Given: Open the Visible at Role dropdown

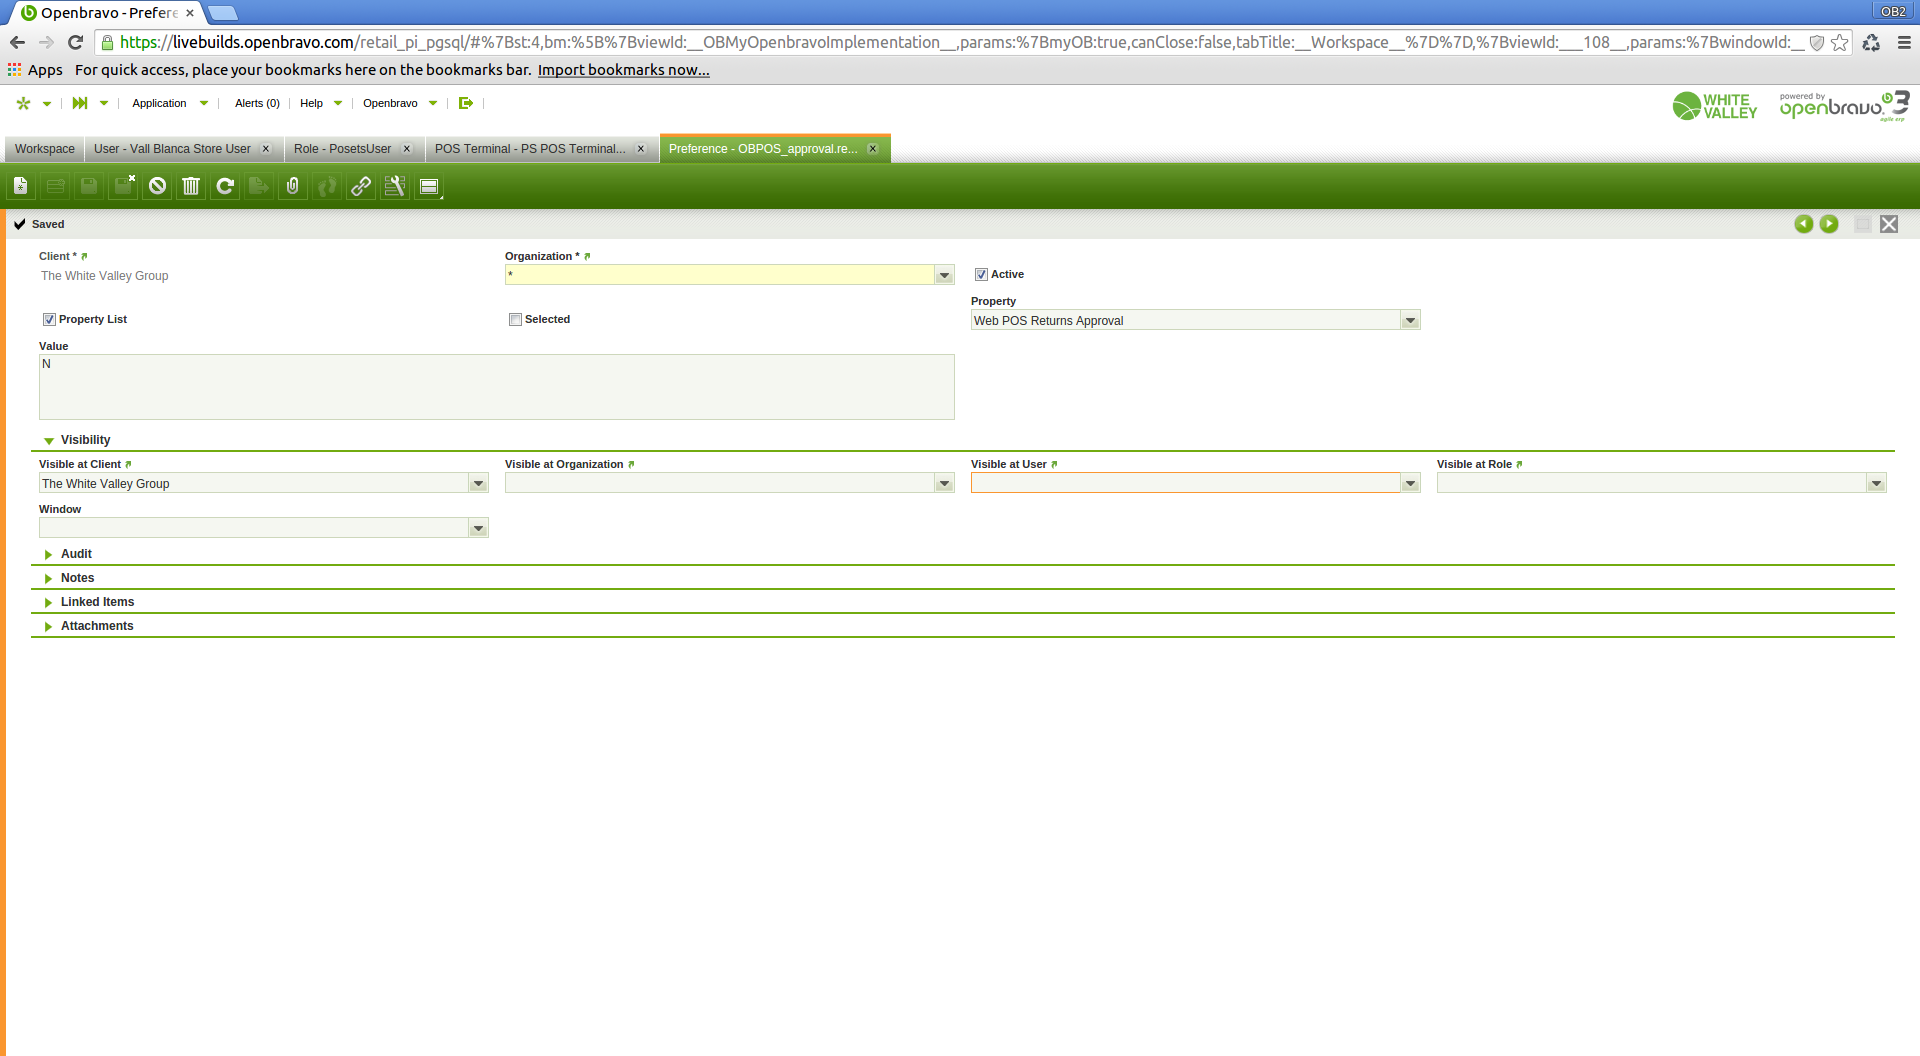Looking at the screenshot, I should point(1876,484).
